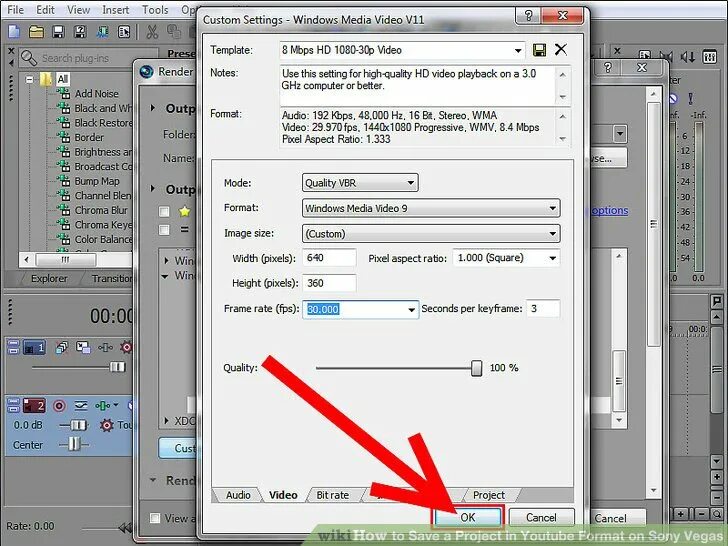Open a project with the folder icon
The image size is (728, 546).
click(36, 32)
